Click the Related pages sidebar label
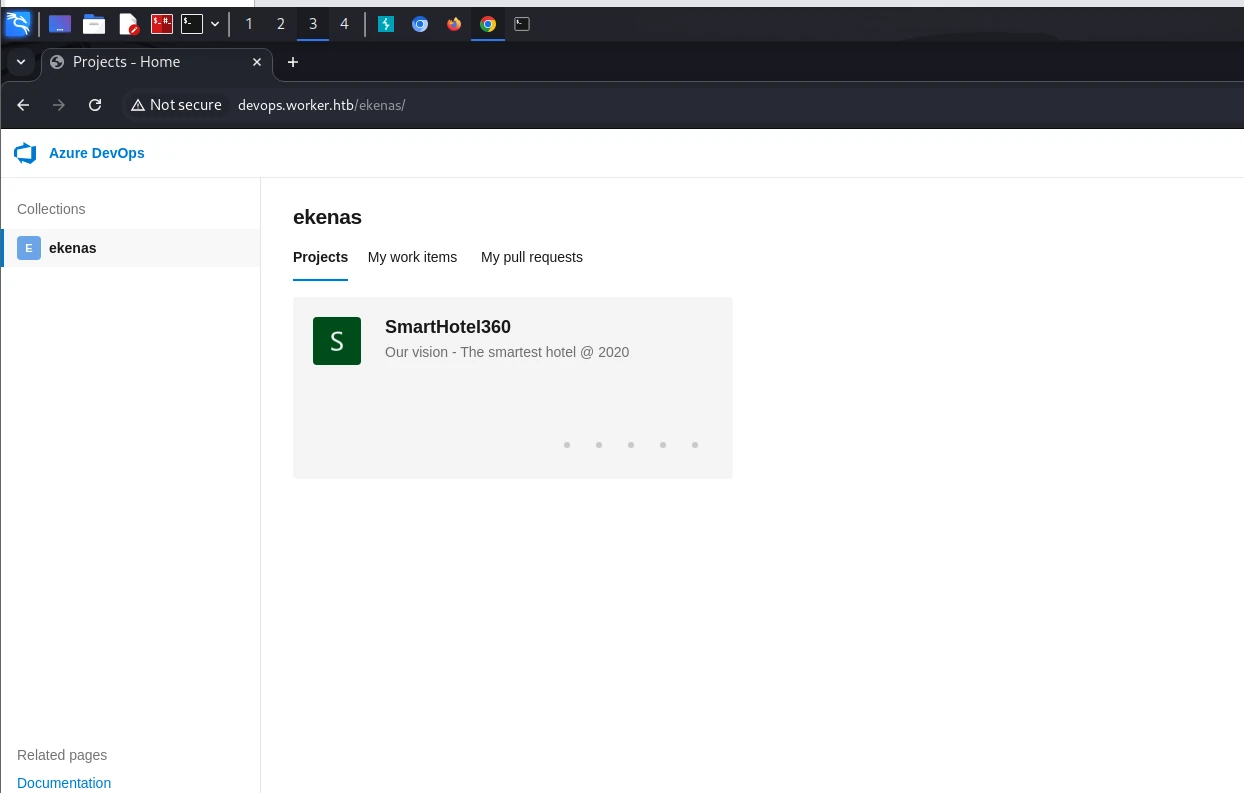1244x793 pixels. coord(62,755)
